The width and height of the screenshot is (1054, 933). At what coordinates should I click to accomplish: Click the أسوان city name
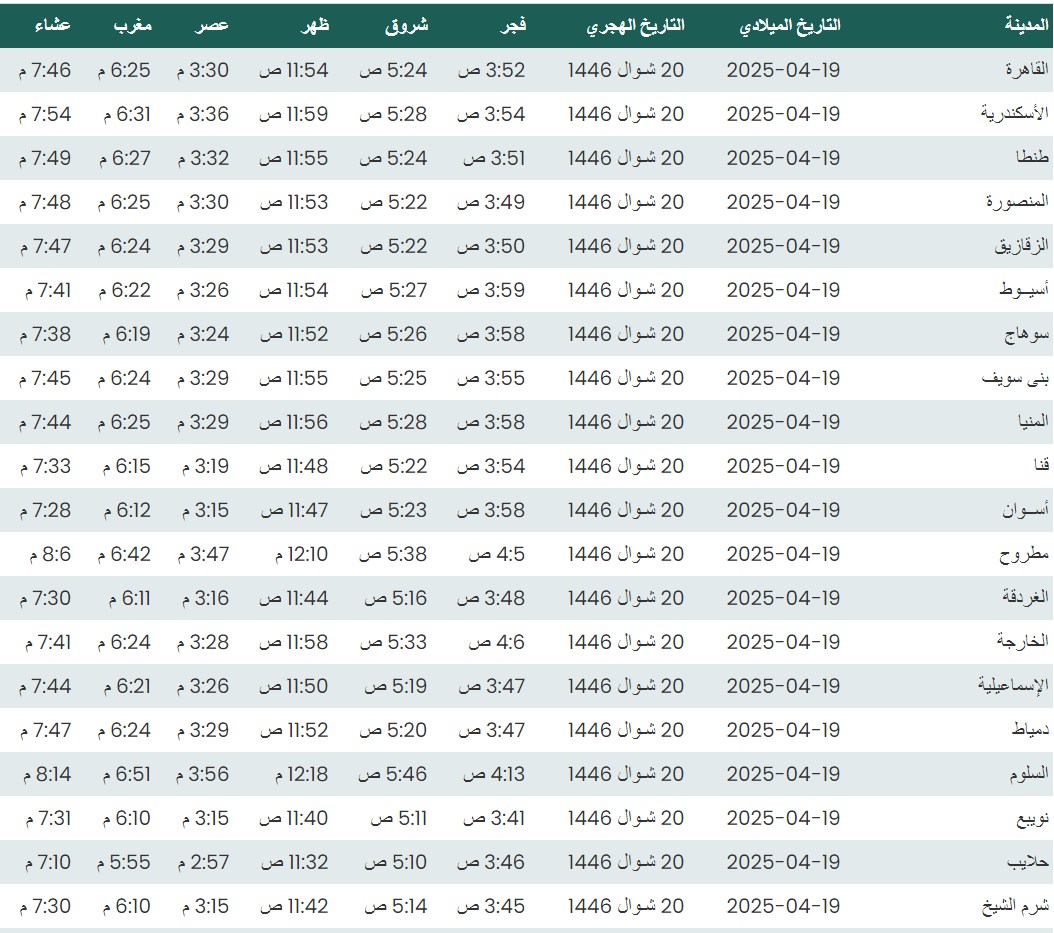pyautogui.click(x=1026, y=510)
